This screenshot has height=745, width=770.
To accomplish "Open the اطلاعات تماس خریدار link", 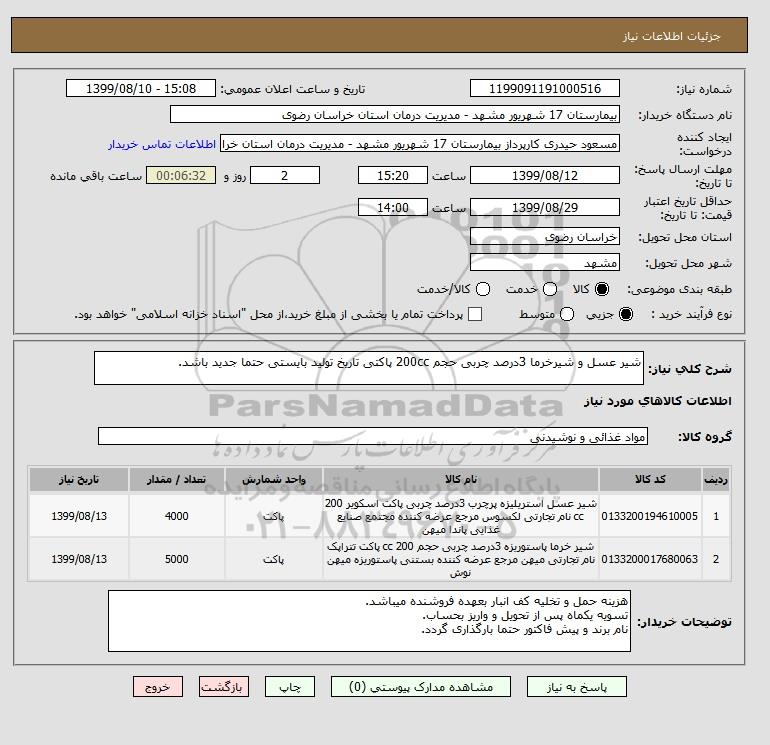I will pyautogui.click(x=162, y=144).
